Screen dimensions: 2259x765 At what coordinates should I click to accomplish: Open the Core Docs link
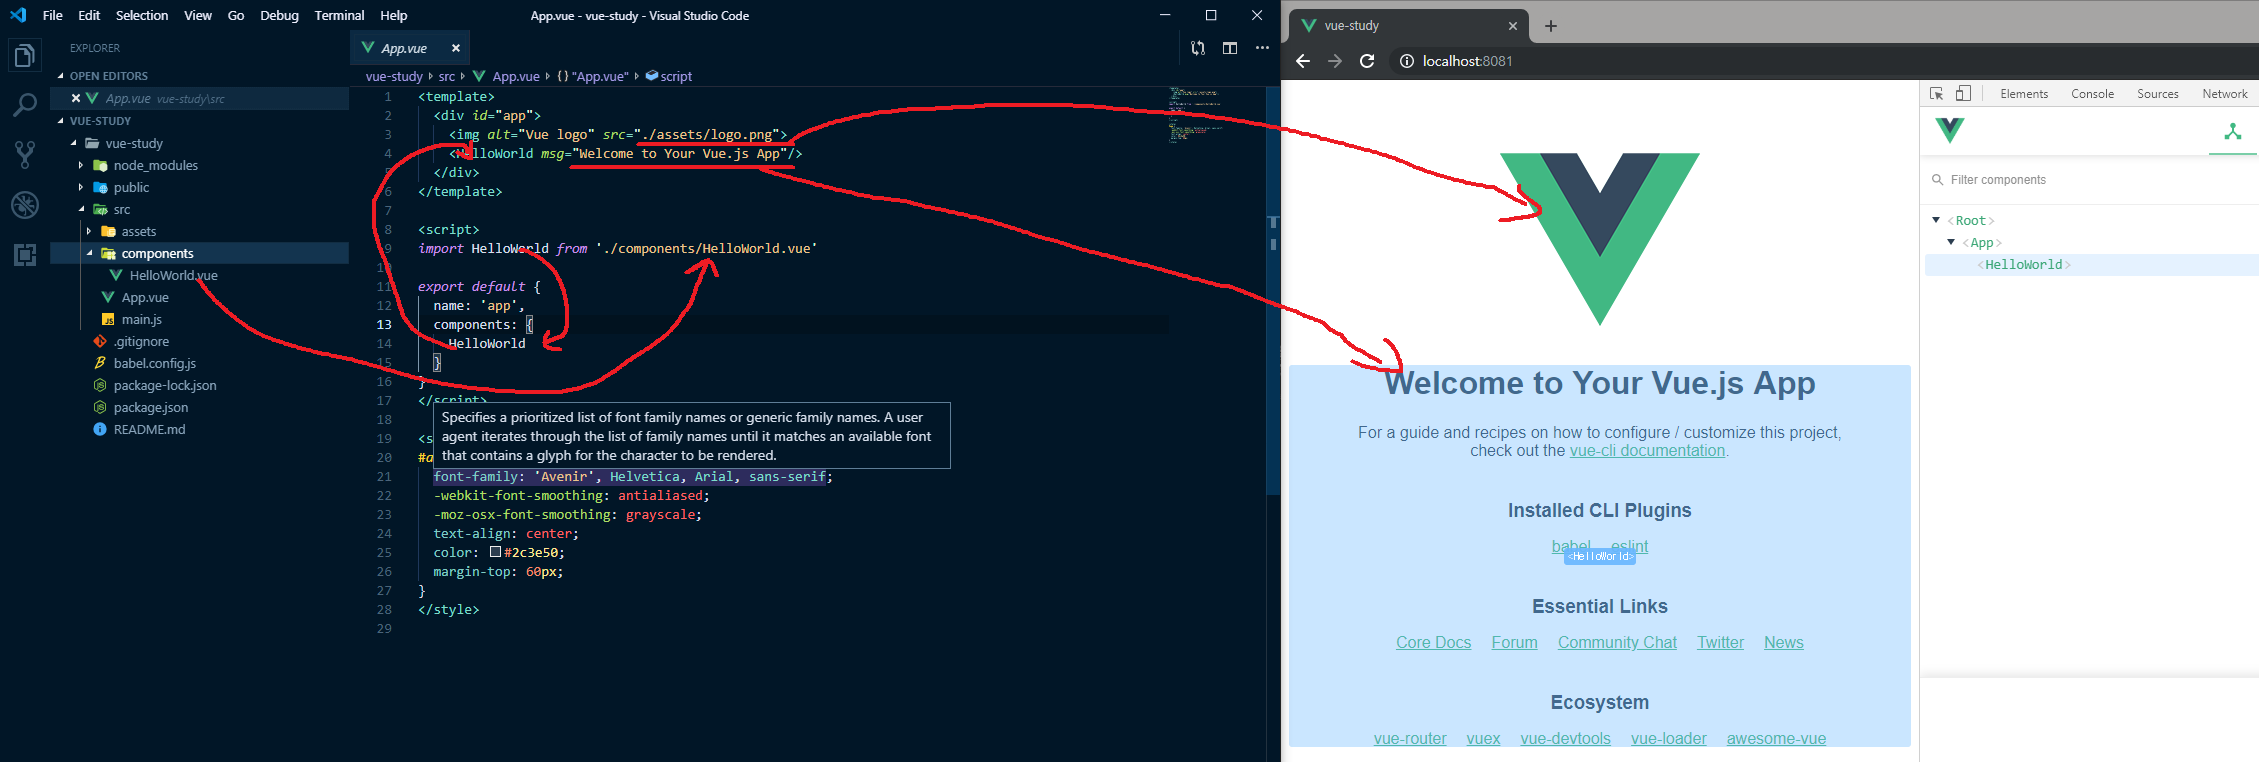click(x=1433, y=642)
